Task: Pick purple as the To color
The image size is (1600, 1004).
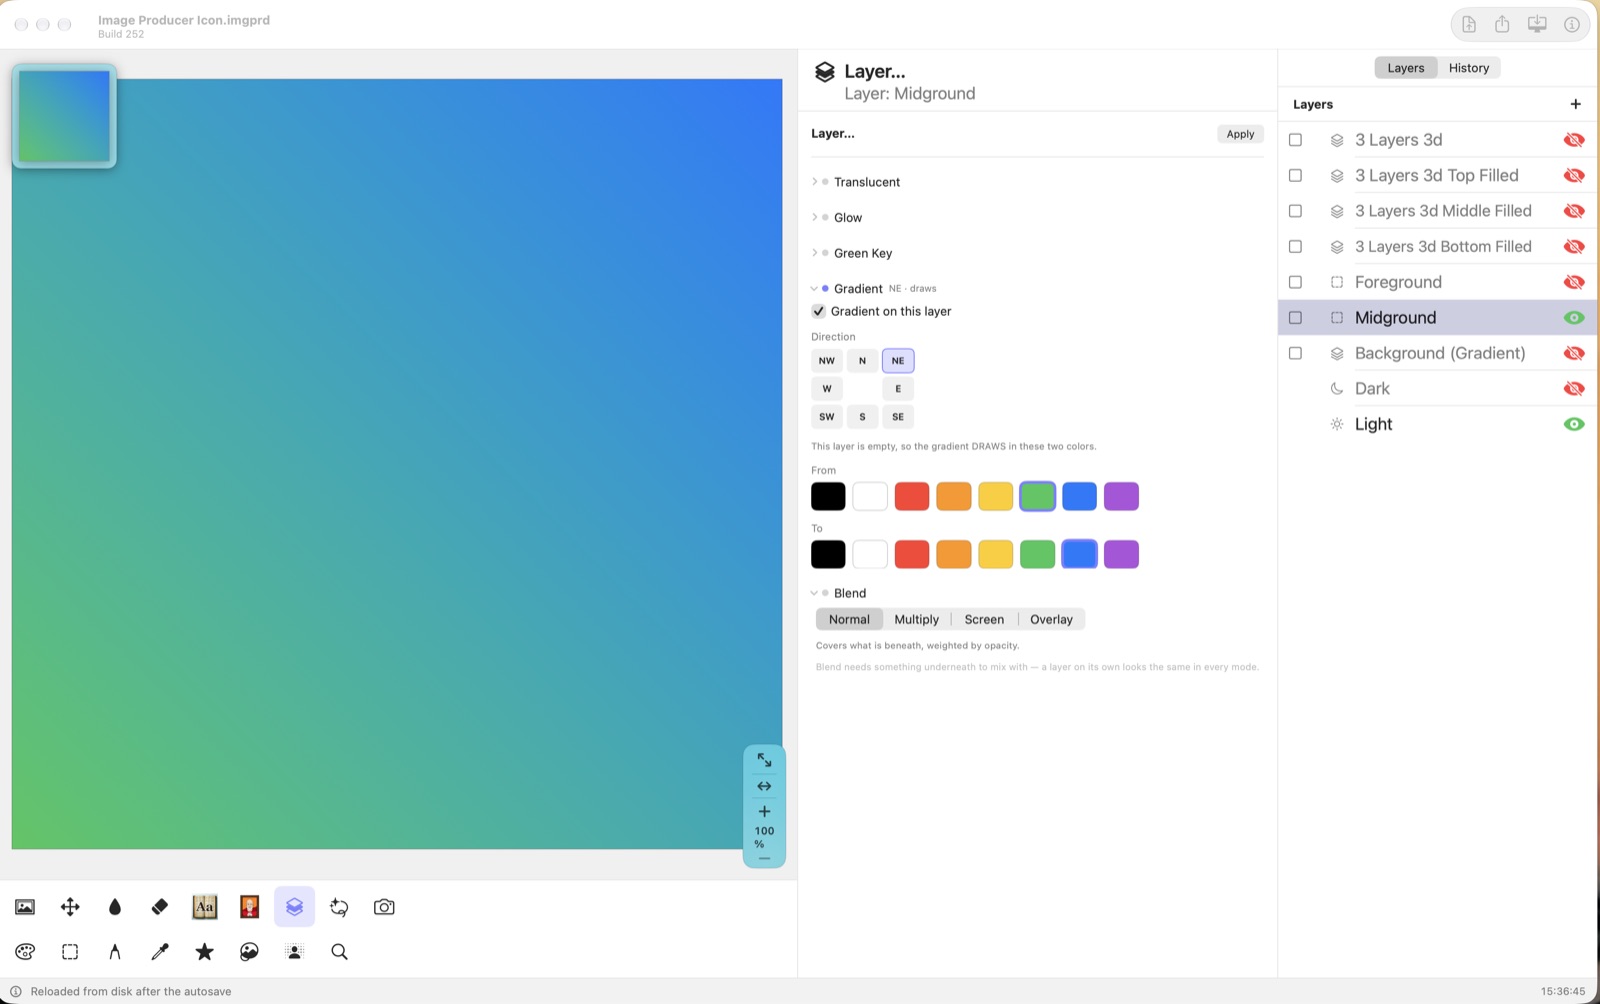Action: [x=1121, y=554]
